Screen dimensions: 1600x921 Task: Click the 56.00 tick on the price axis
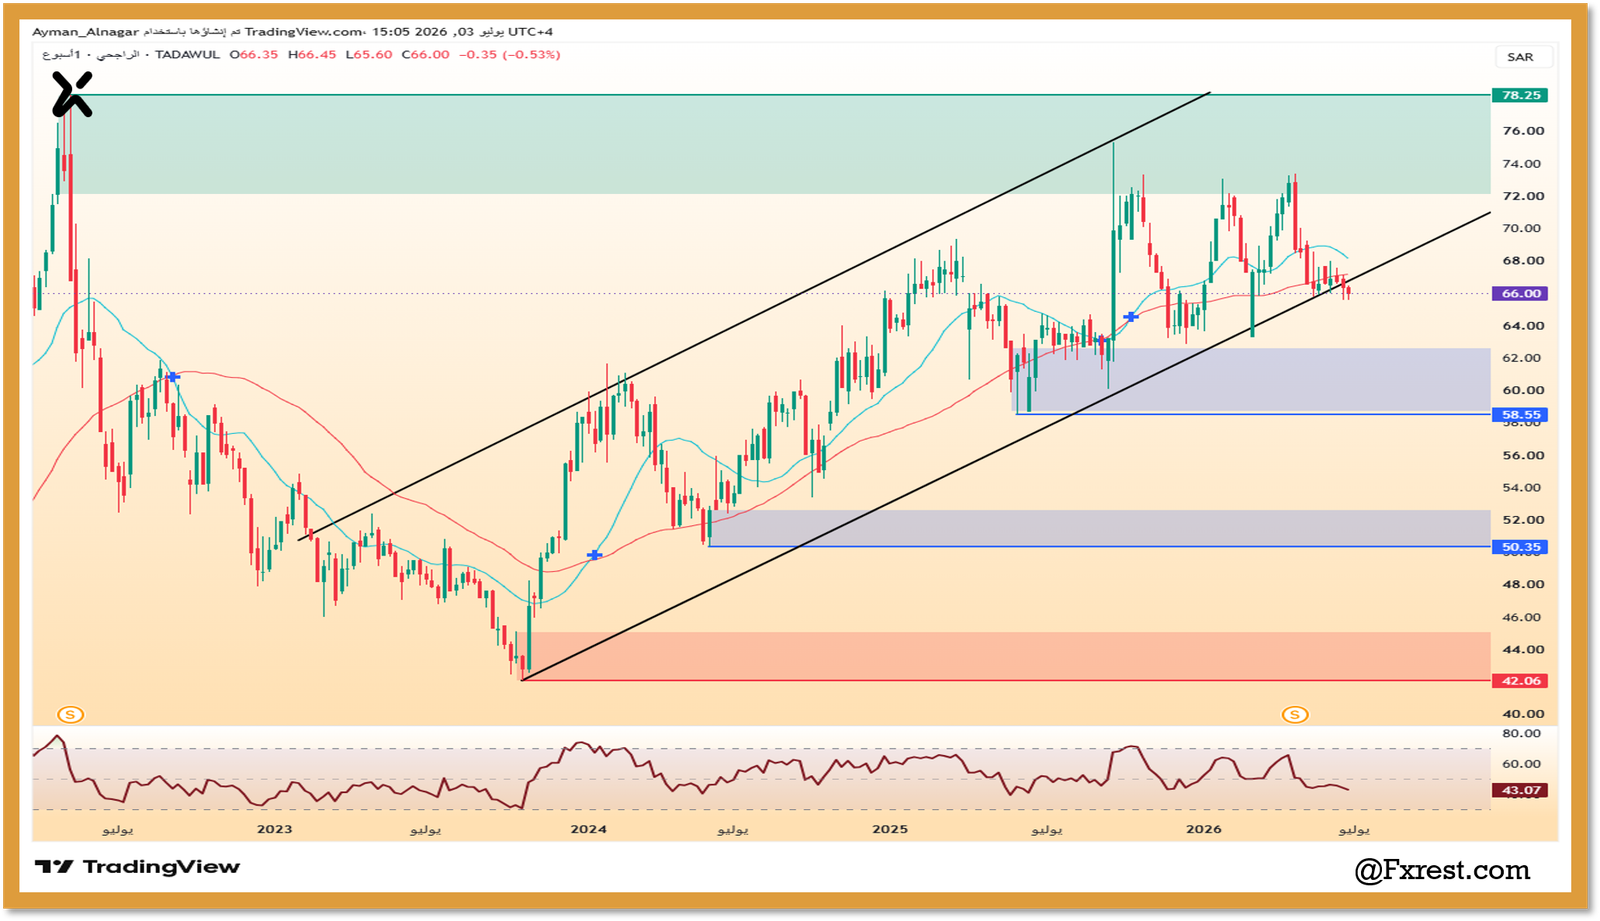(1523, 455)
